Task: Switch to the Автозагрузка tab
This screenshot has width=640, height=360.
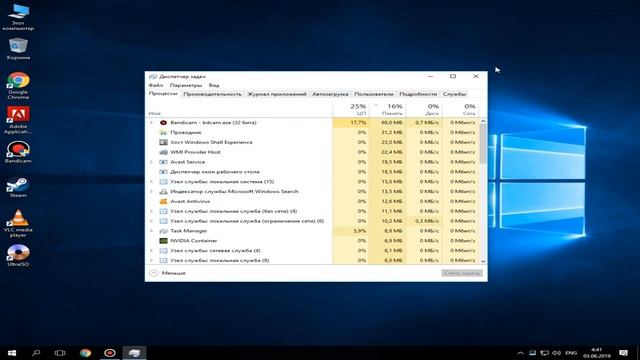Action: click(330, 94)
